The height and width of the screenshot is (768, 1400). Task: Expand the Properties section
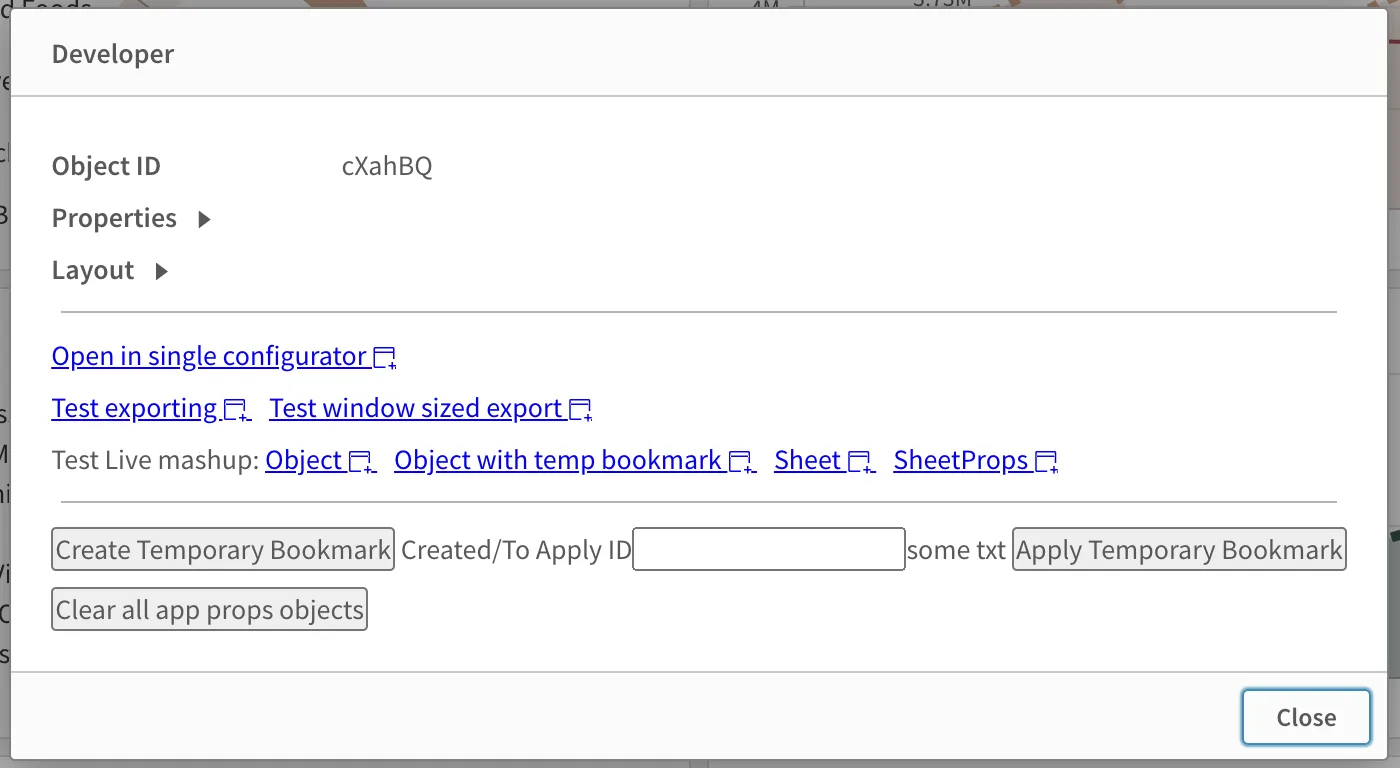pyautogui.click(x=204, y=219)
